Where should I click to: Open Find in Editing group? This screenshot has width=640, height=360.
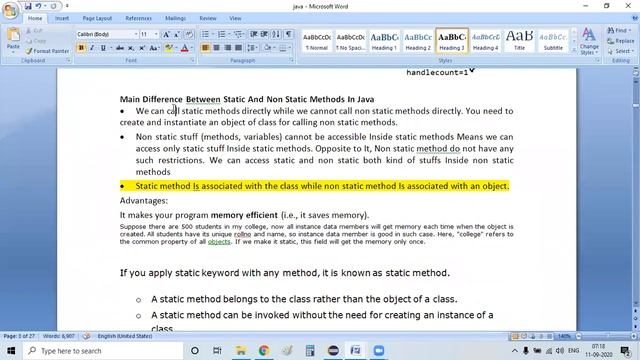click(x=618, y=31)
